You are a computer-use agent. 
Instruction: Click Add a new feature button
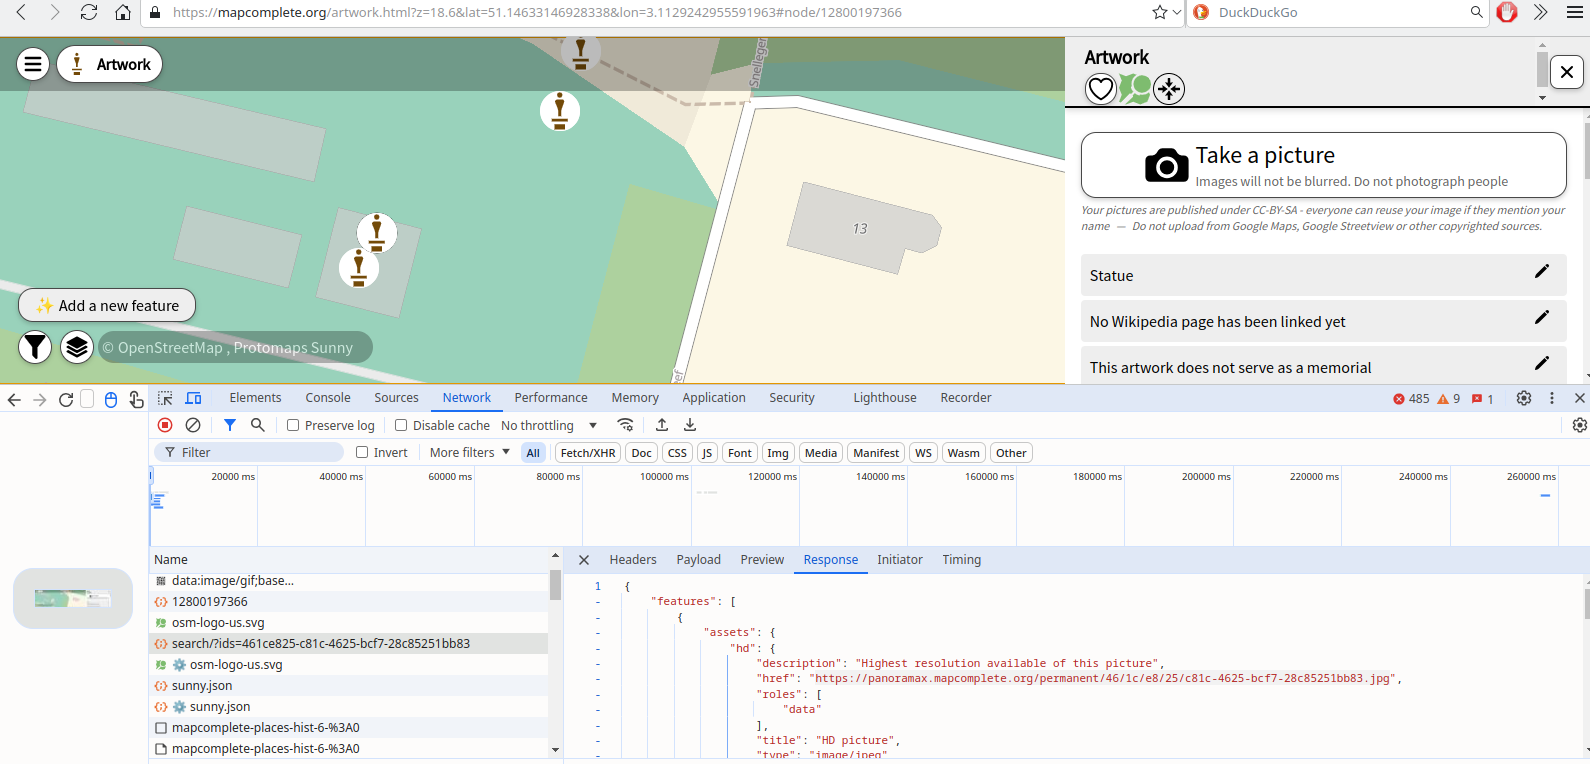point(107,305)
